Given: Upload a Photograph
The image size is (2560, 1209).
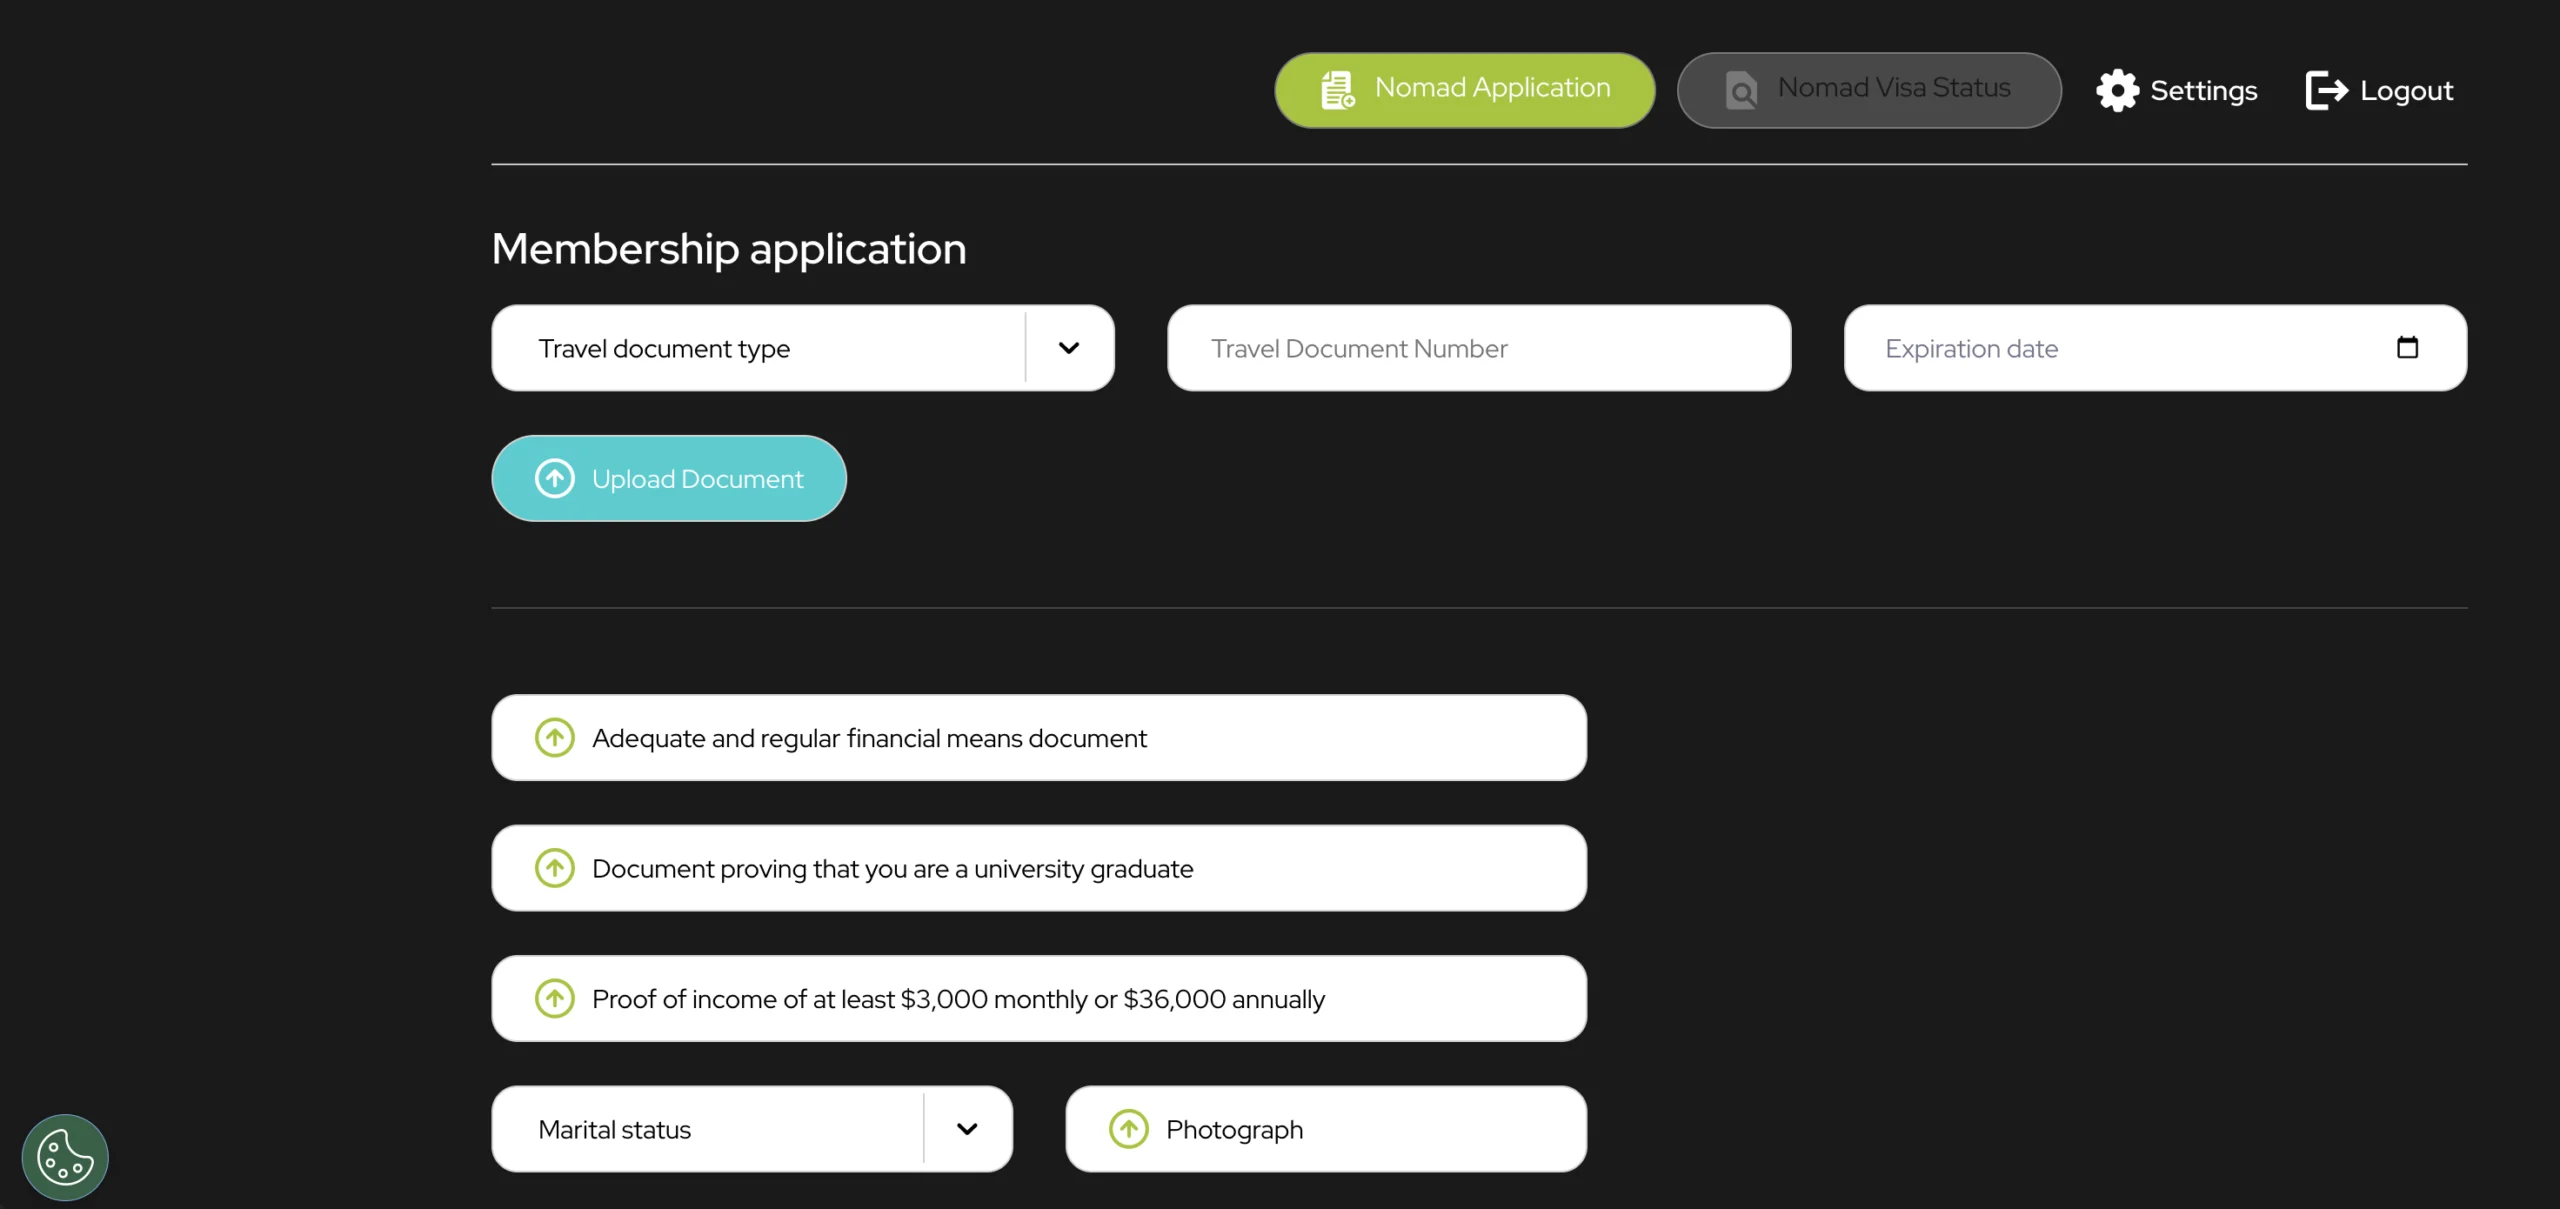Looking at the screenshot, I should [x=1326, y=1129].
